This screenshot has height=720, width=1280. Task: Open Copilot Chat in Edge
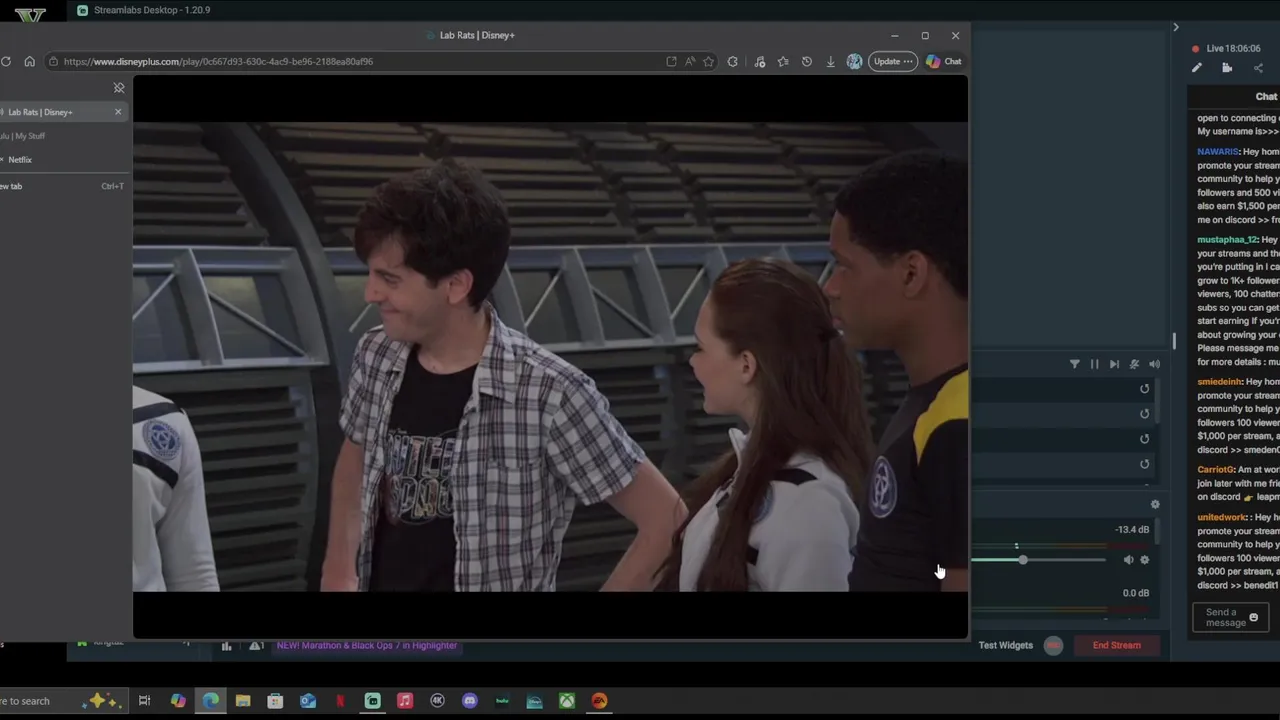click(x=943, y=61)
